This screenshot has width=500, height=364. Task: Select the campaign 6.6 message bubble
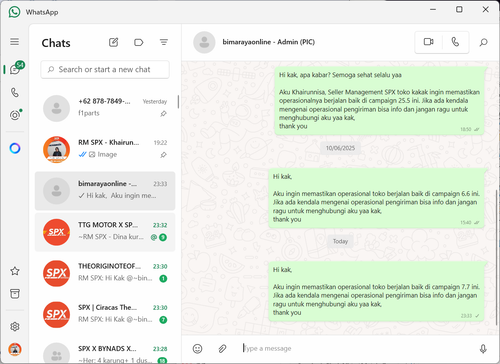[x=376, y=198]
